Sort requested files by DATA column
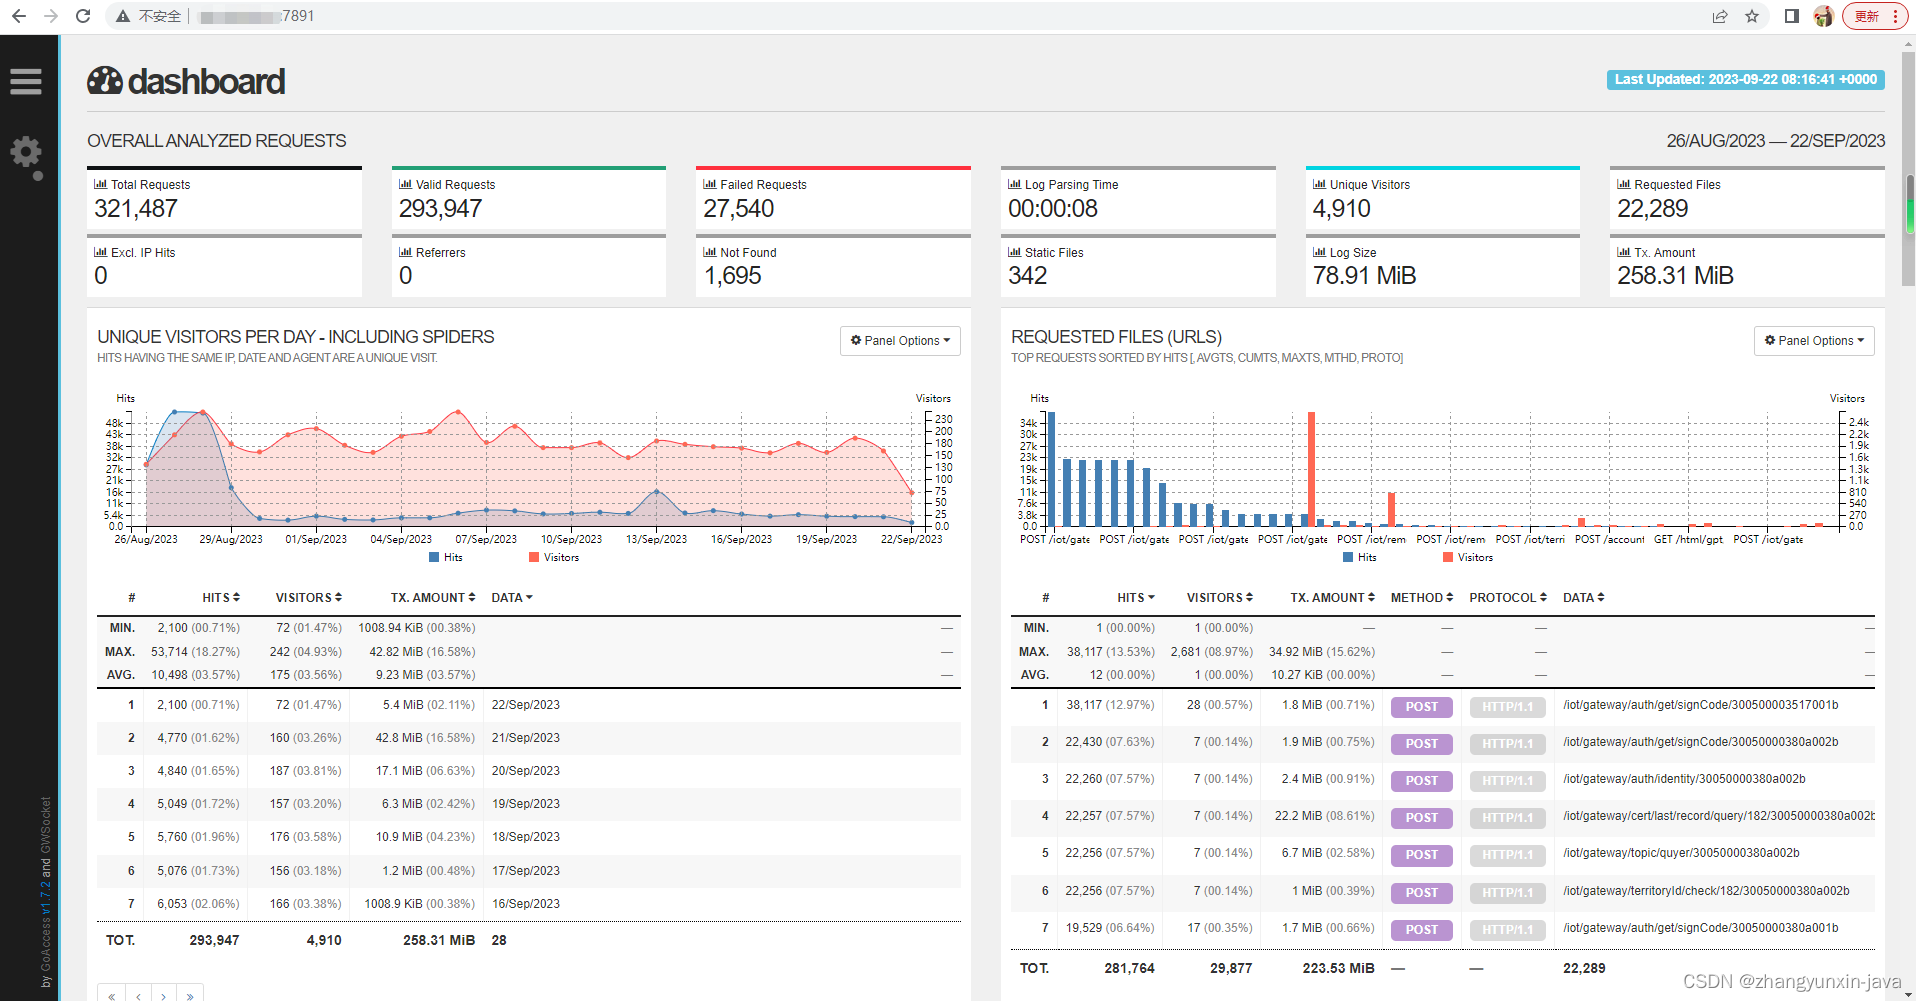The width and height of the screenshot is (1916, 1001). [x=1584, y=598]
